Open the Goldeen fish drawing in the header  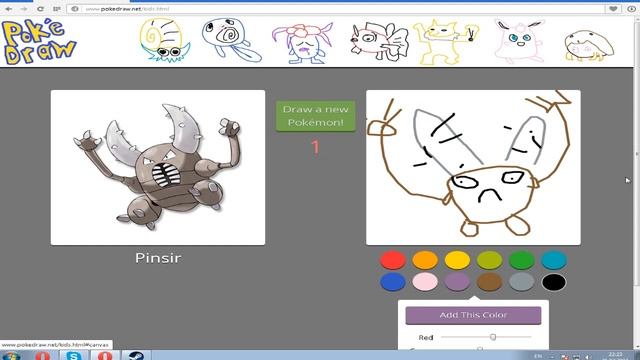379,42
